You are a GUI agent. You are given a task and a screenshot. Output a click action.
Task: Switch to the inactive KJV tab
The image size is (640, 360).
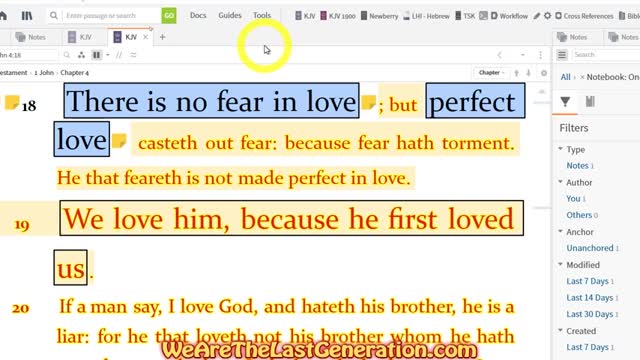[80, 37]
